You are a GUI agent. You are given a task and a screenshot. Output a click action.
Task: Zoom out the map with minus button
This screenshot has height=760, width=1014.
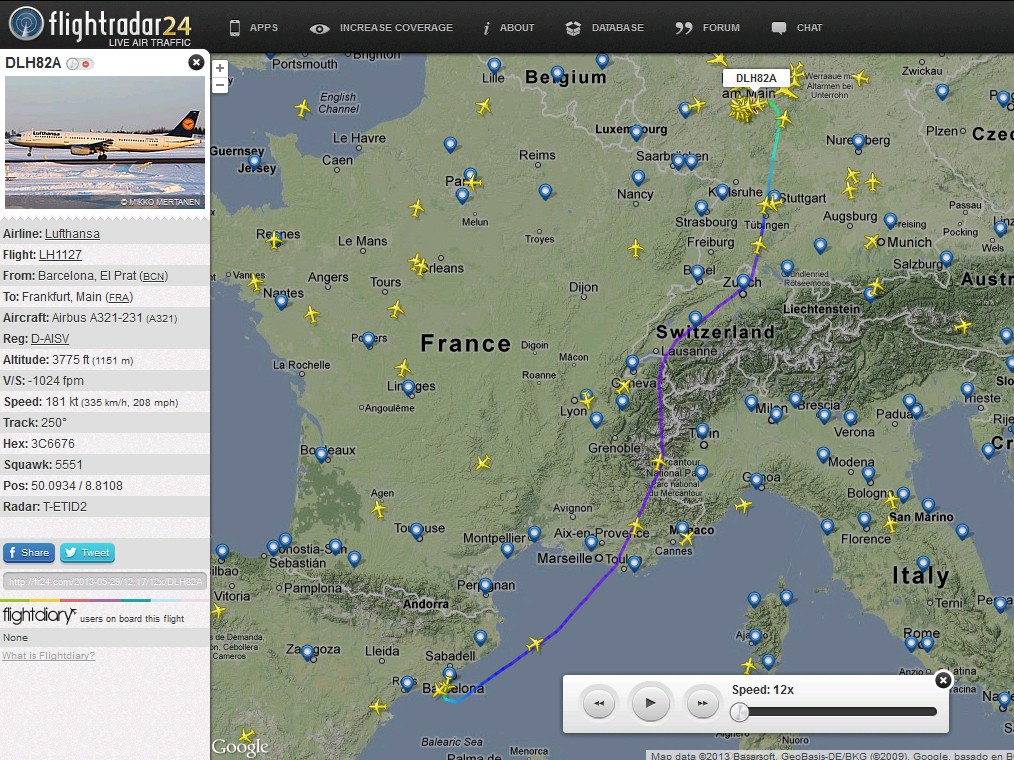tap(220, 85)
